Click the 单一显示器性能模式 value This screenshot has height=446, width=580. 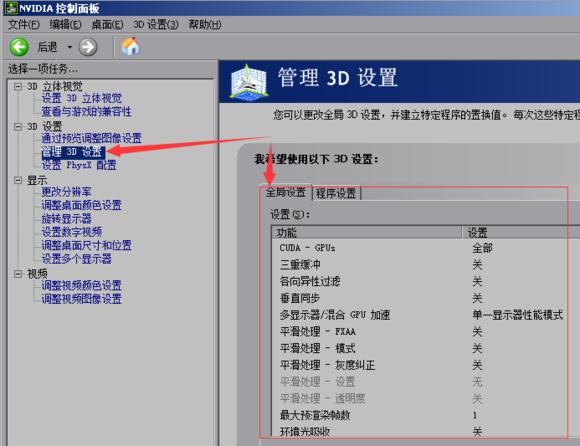(517, 315)
